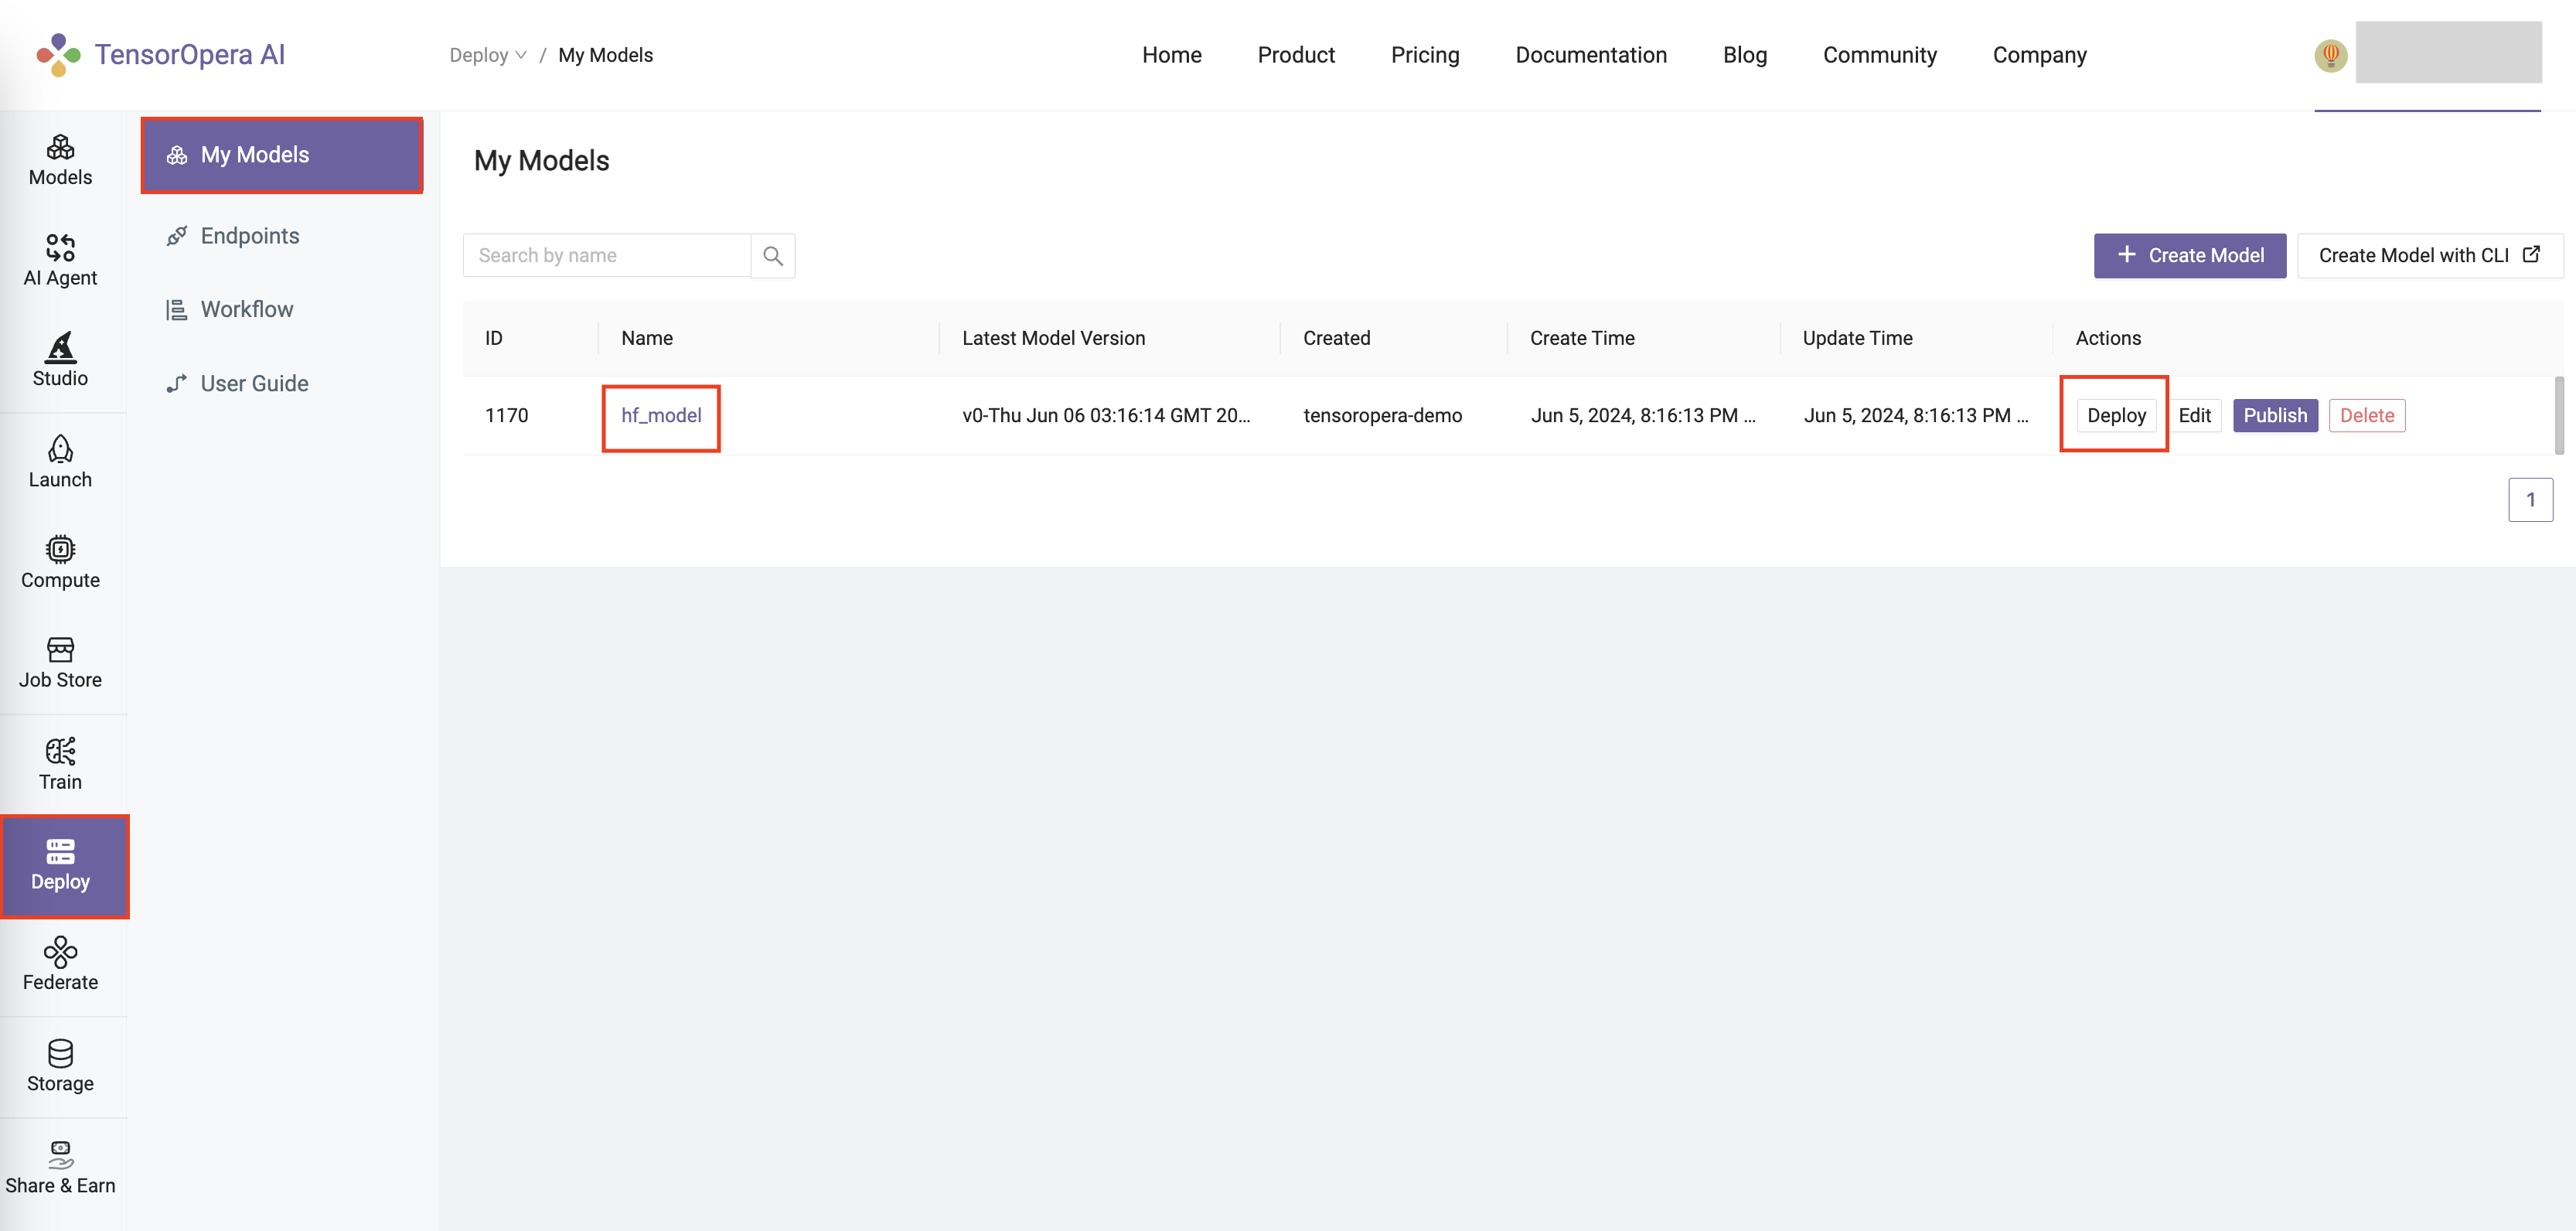This screenshot has height=1231, width=2576.
Task: Open the Storage database icon
Action: click(60, 1066)
